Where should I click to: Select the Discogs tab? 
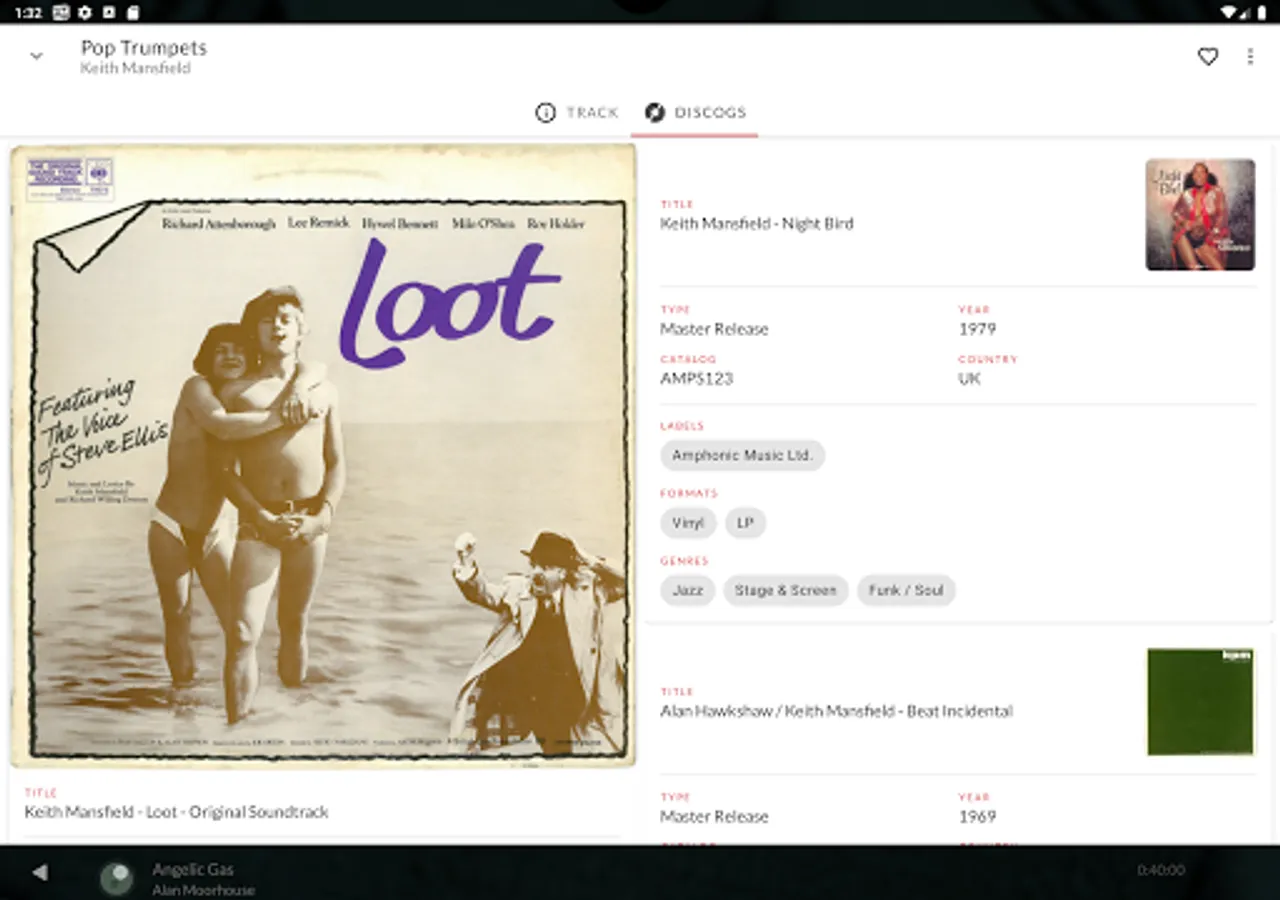pos(695,112)
